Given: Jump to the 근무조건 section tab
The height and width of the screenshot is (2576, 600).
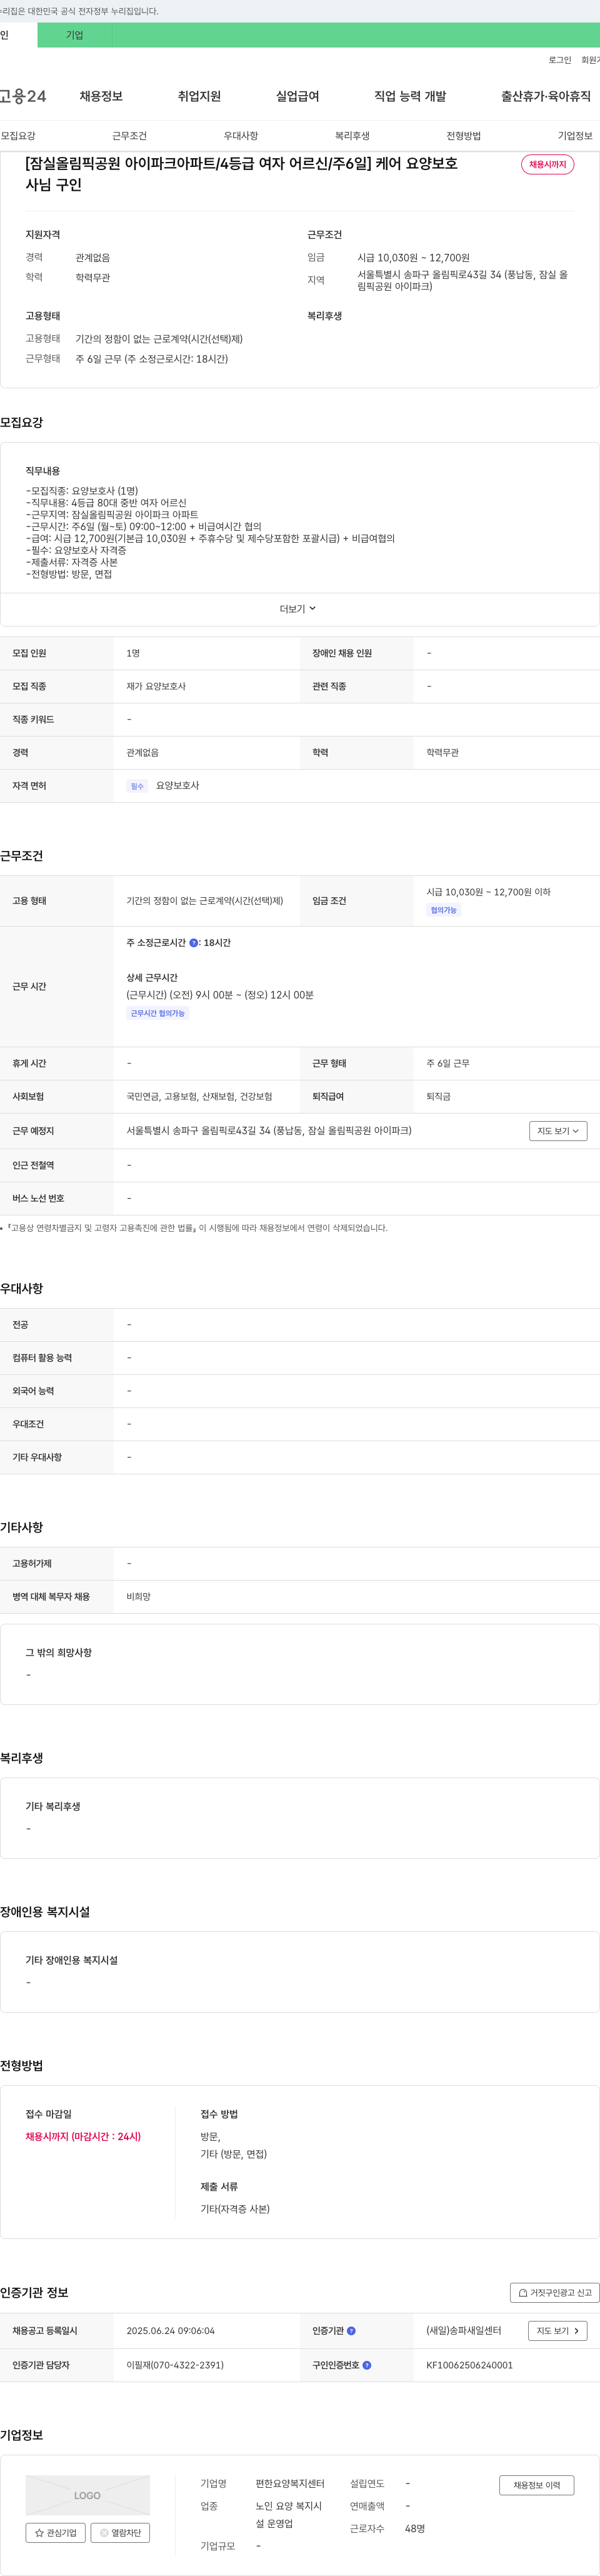Looking at the screenshot, I should point(129,136).
